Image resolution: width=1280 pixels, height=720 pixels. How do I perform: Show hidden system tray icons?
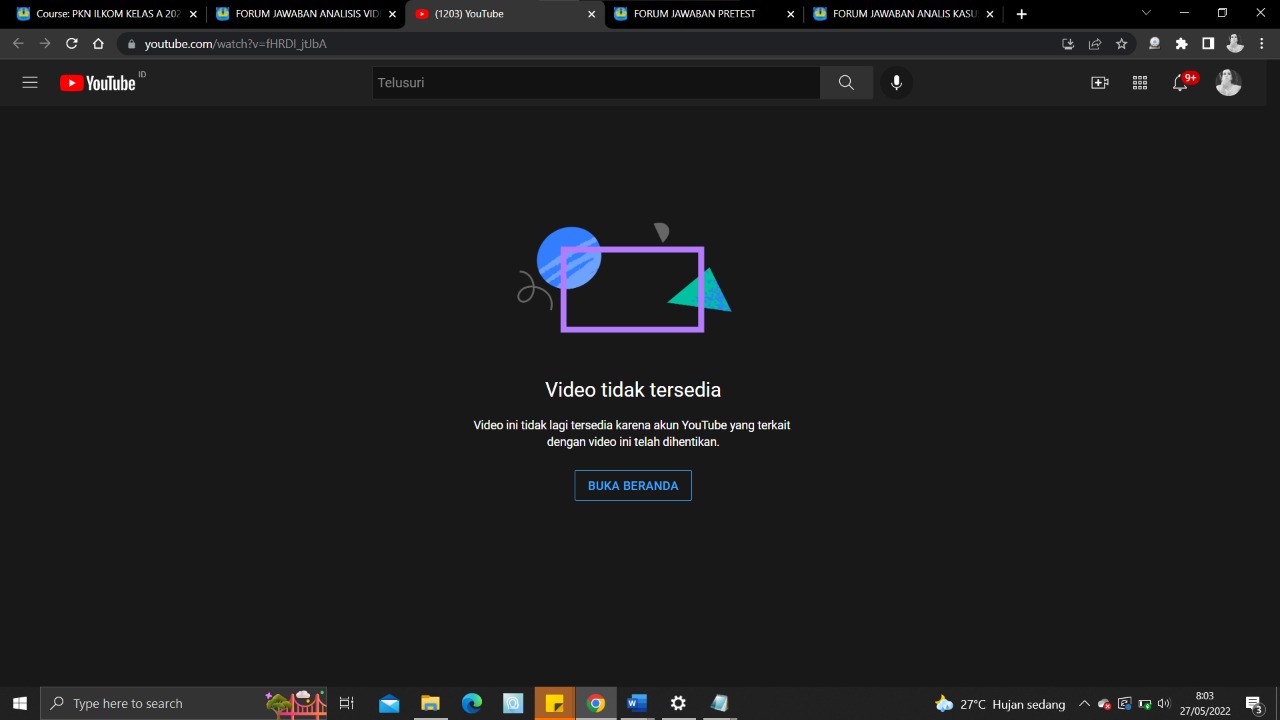[x=1084, y=704]
